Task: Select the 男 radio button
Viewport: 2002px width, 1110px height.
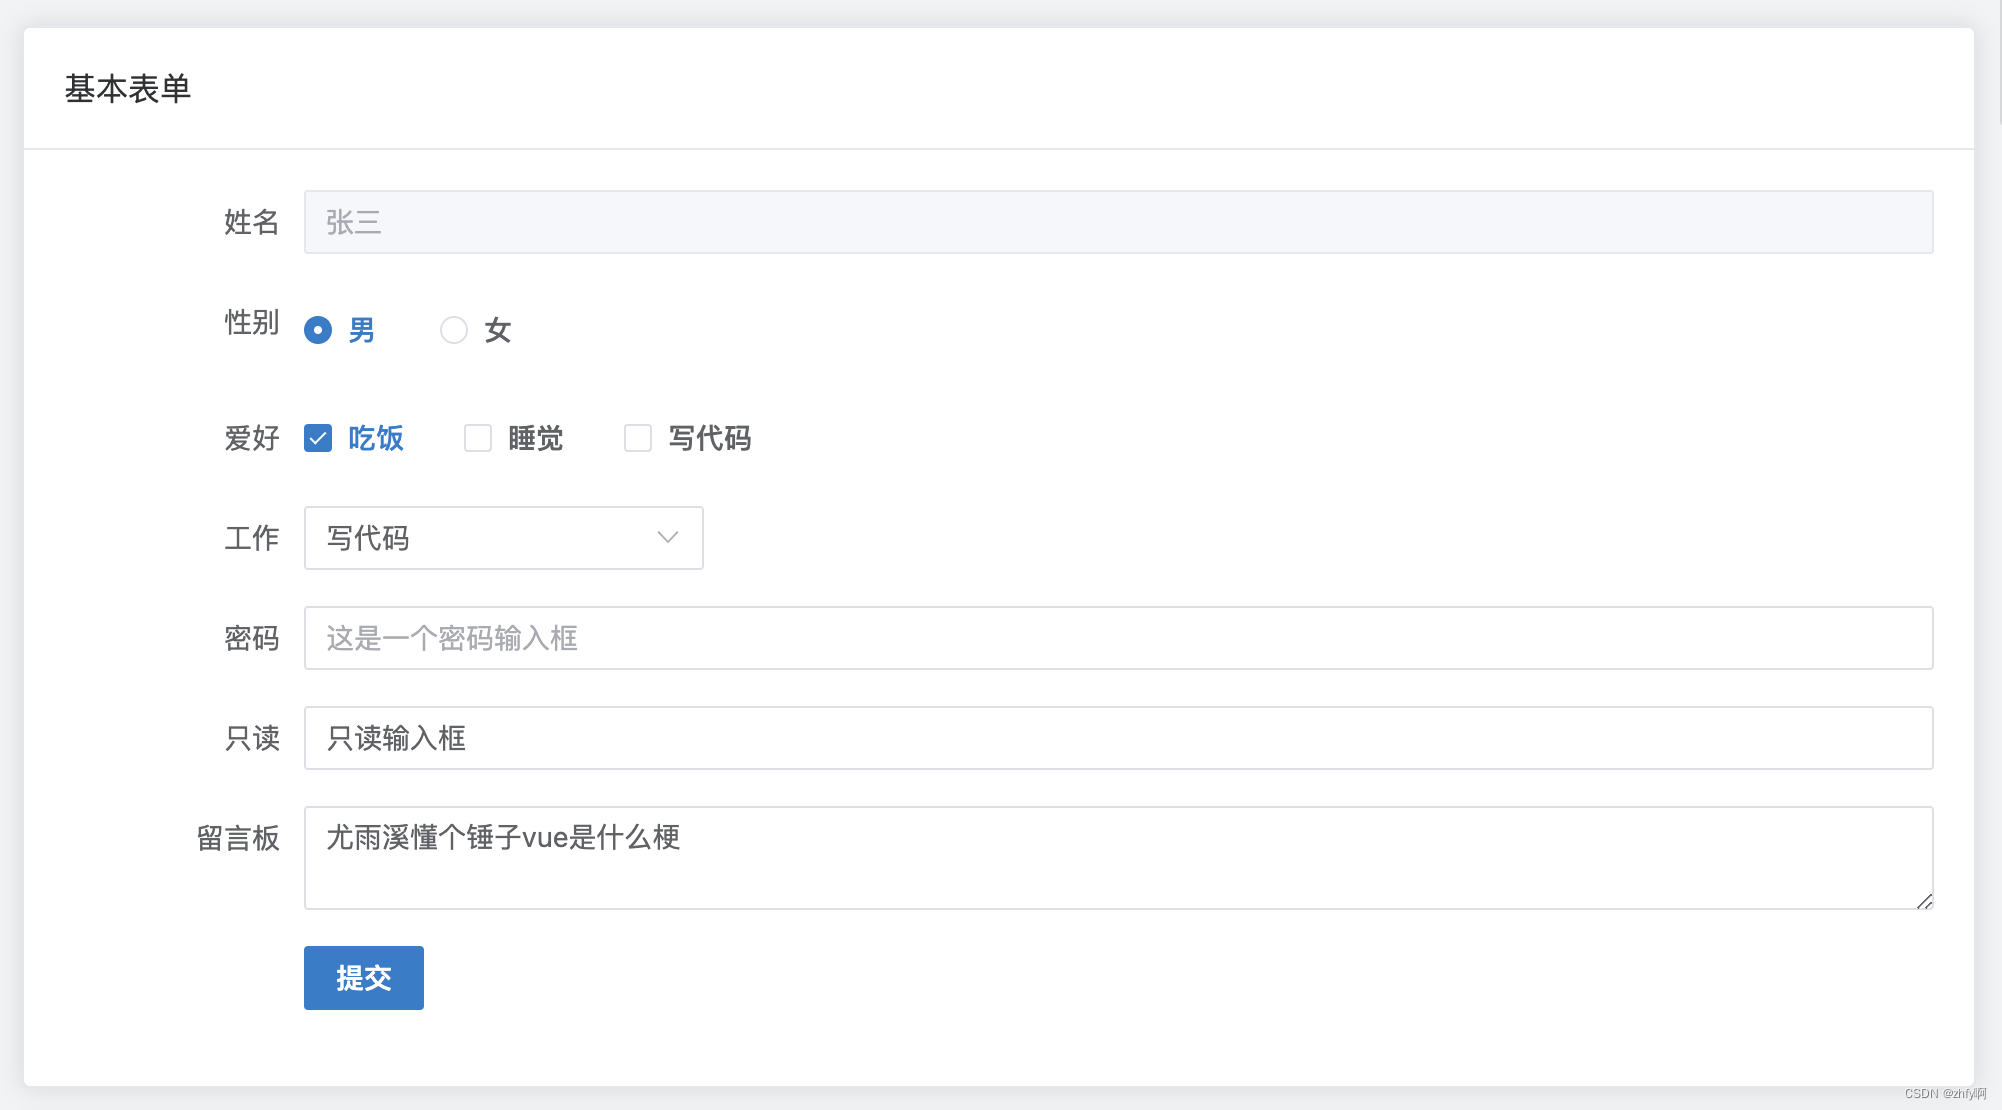Action: click(318, 330)
